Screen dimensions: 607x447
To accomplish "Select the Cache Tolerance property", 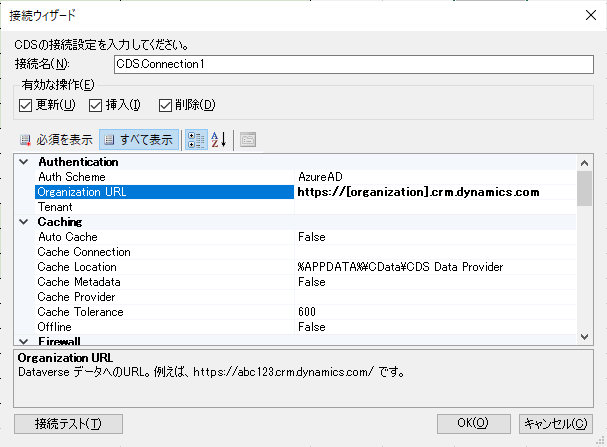I will click(x=165, y=312).
